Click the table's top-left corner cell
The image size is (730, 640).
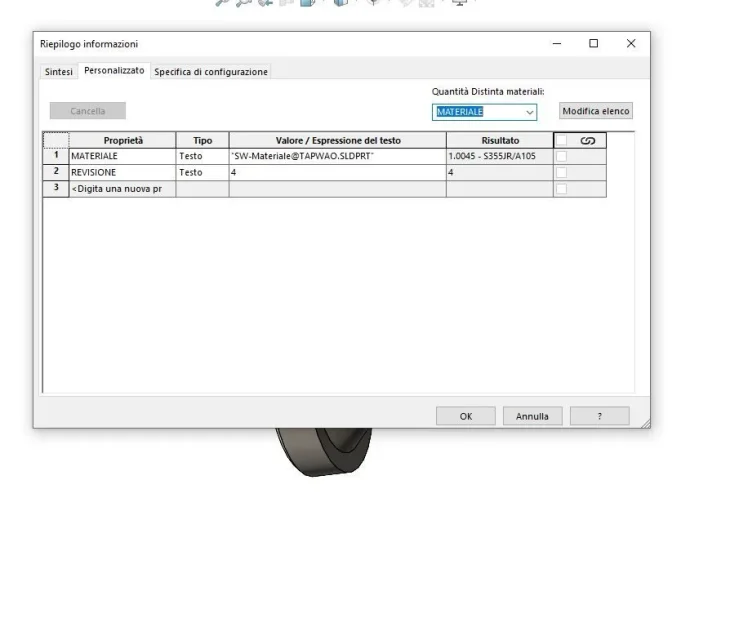click(x=56, y=140)
